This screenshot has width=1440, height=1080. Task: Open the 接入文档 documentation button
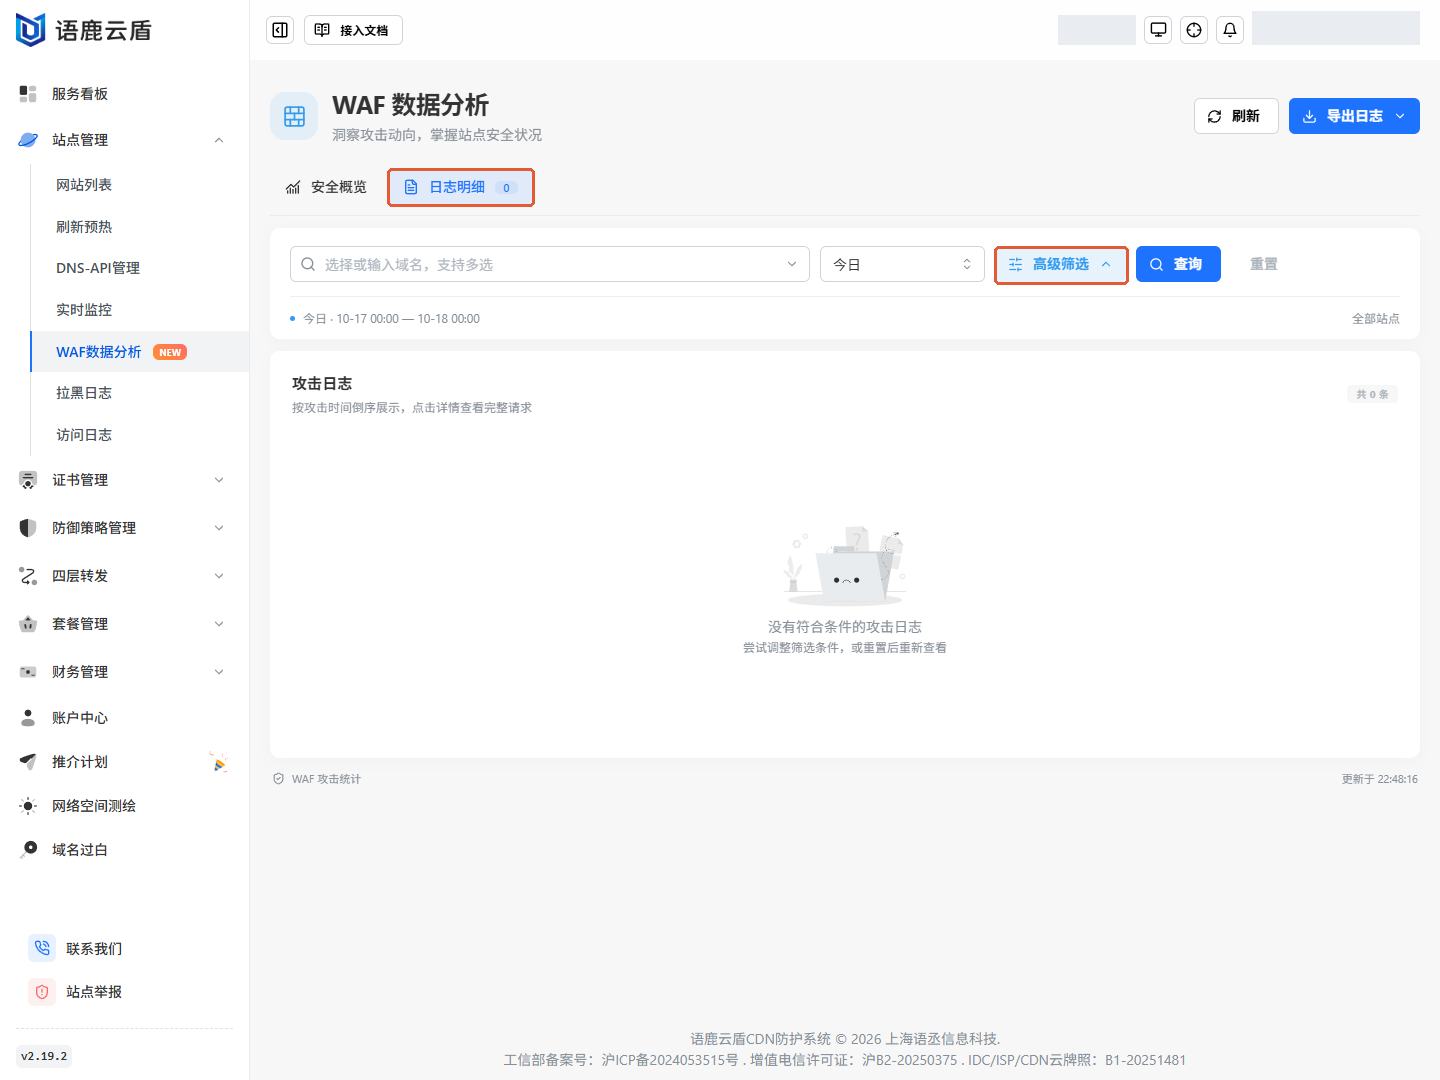(x=353, y=30)
